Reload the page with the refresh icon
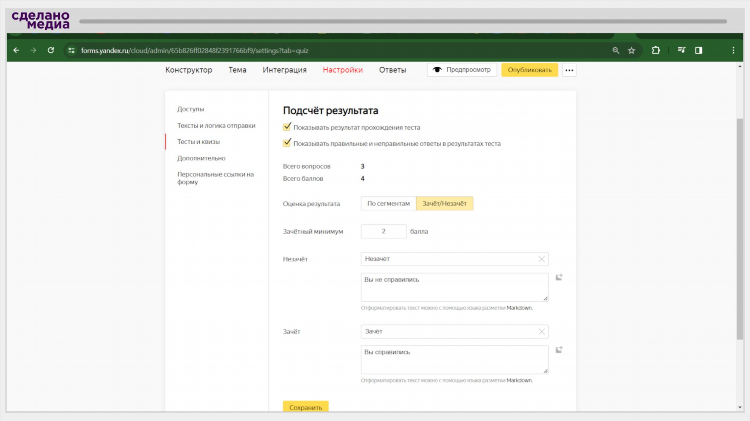This screenshot has width=750, height=421. [51, 50]
